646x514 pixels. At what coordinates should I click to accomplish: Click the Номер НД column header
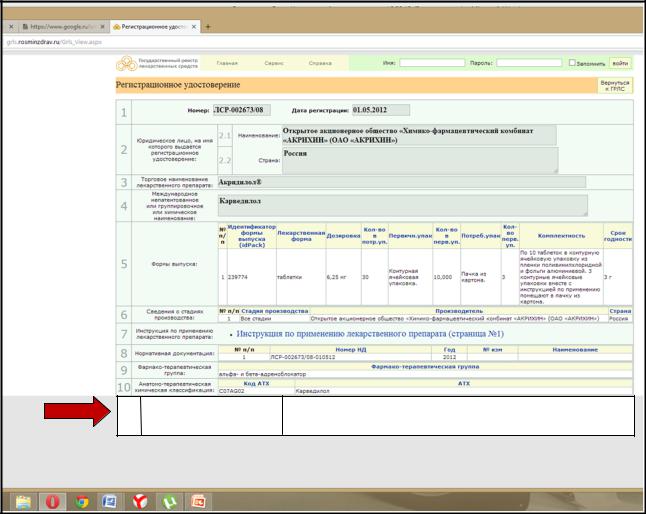point(351,350)
